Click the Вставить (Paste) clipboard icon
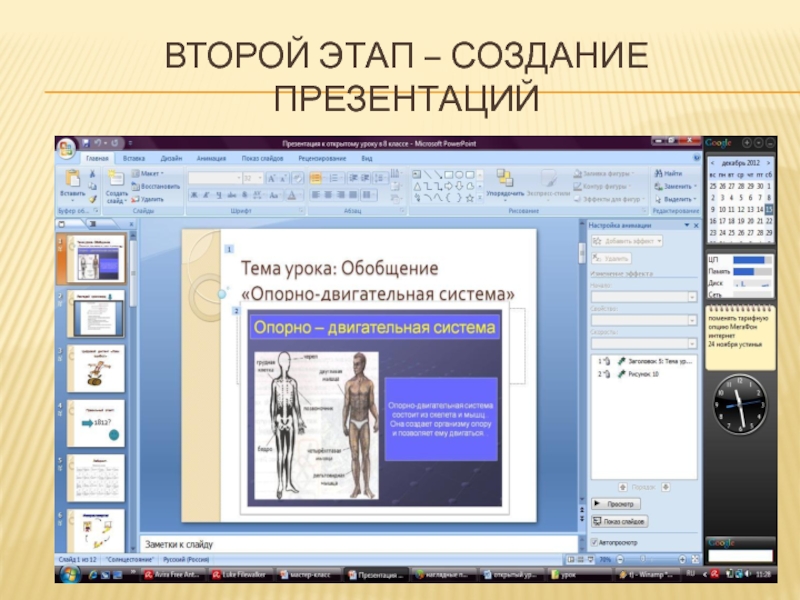This screenshot has width=800, height=600. coord(72,179)
